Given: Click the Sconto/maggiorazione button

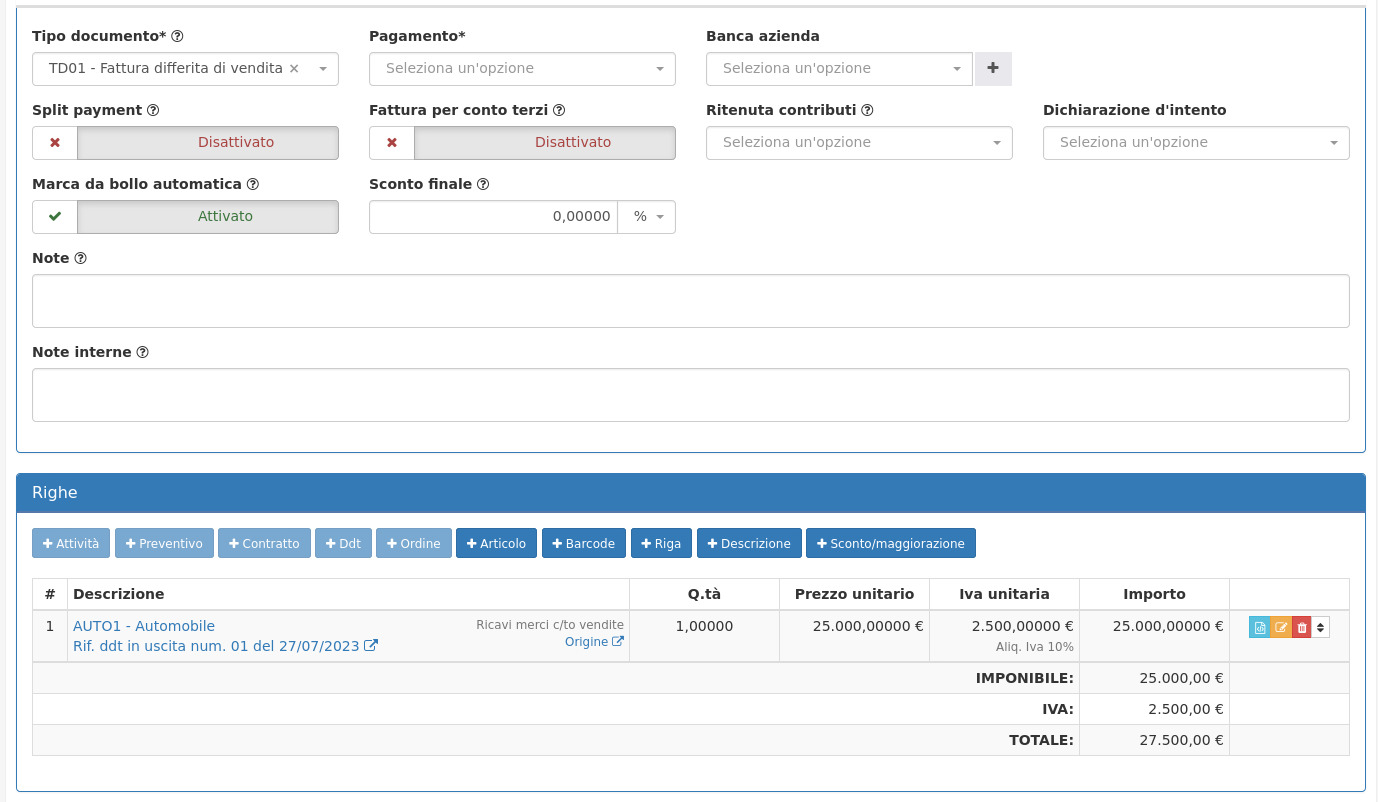Looking at the screenshot, I should tap(890, 543).
